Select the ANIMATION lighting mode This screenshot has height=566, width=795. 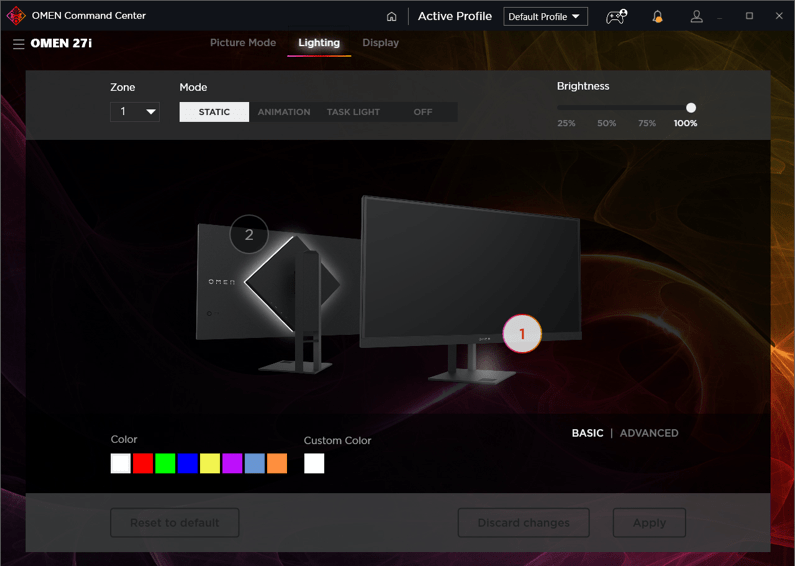(284, 112)
